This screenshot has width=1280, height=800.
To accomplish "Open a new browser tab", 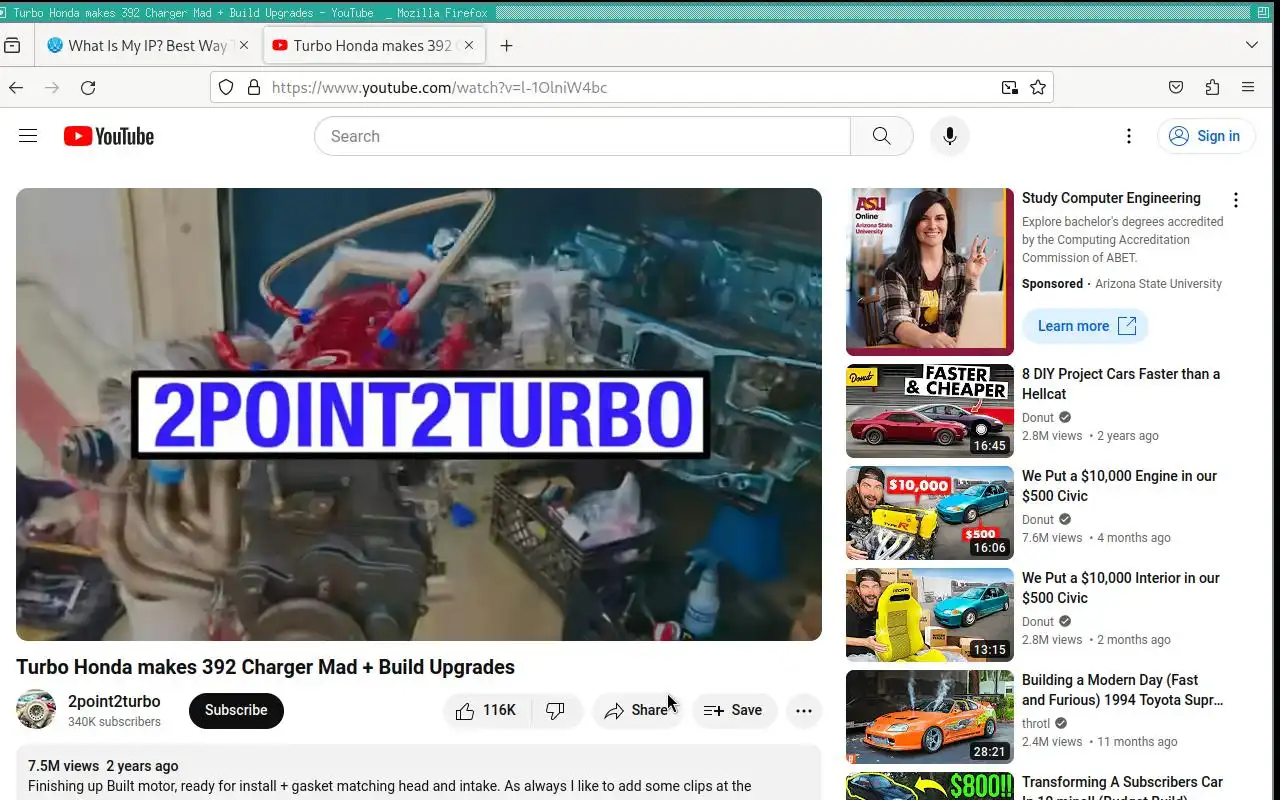I will (x=507, y=46).
